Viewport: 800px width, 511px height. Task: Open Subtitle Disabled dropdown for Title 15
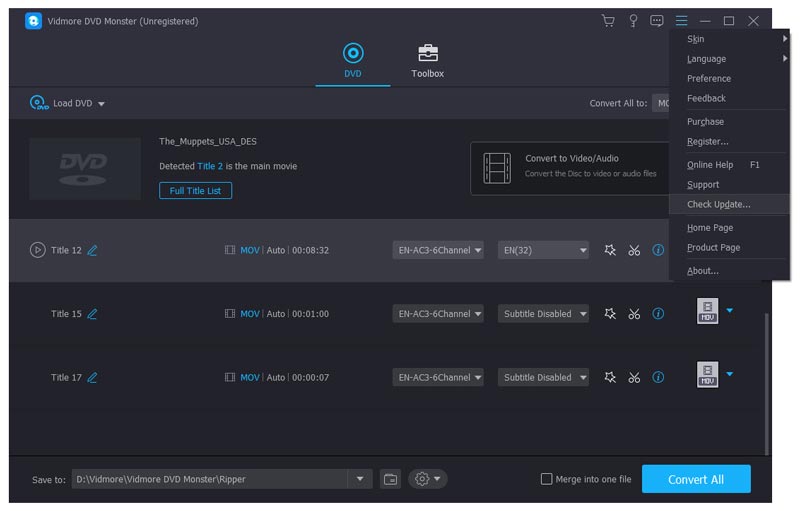pos(543,314)
